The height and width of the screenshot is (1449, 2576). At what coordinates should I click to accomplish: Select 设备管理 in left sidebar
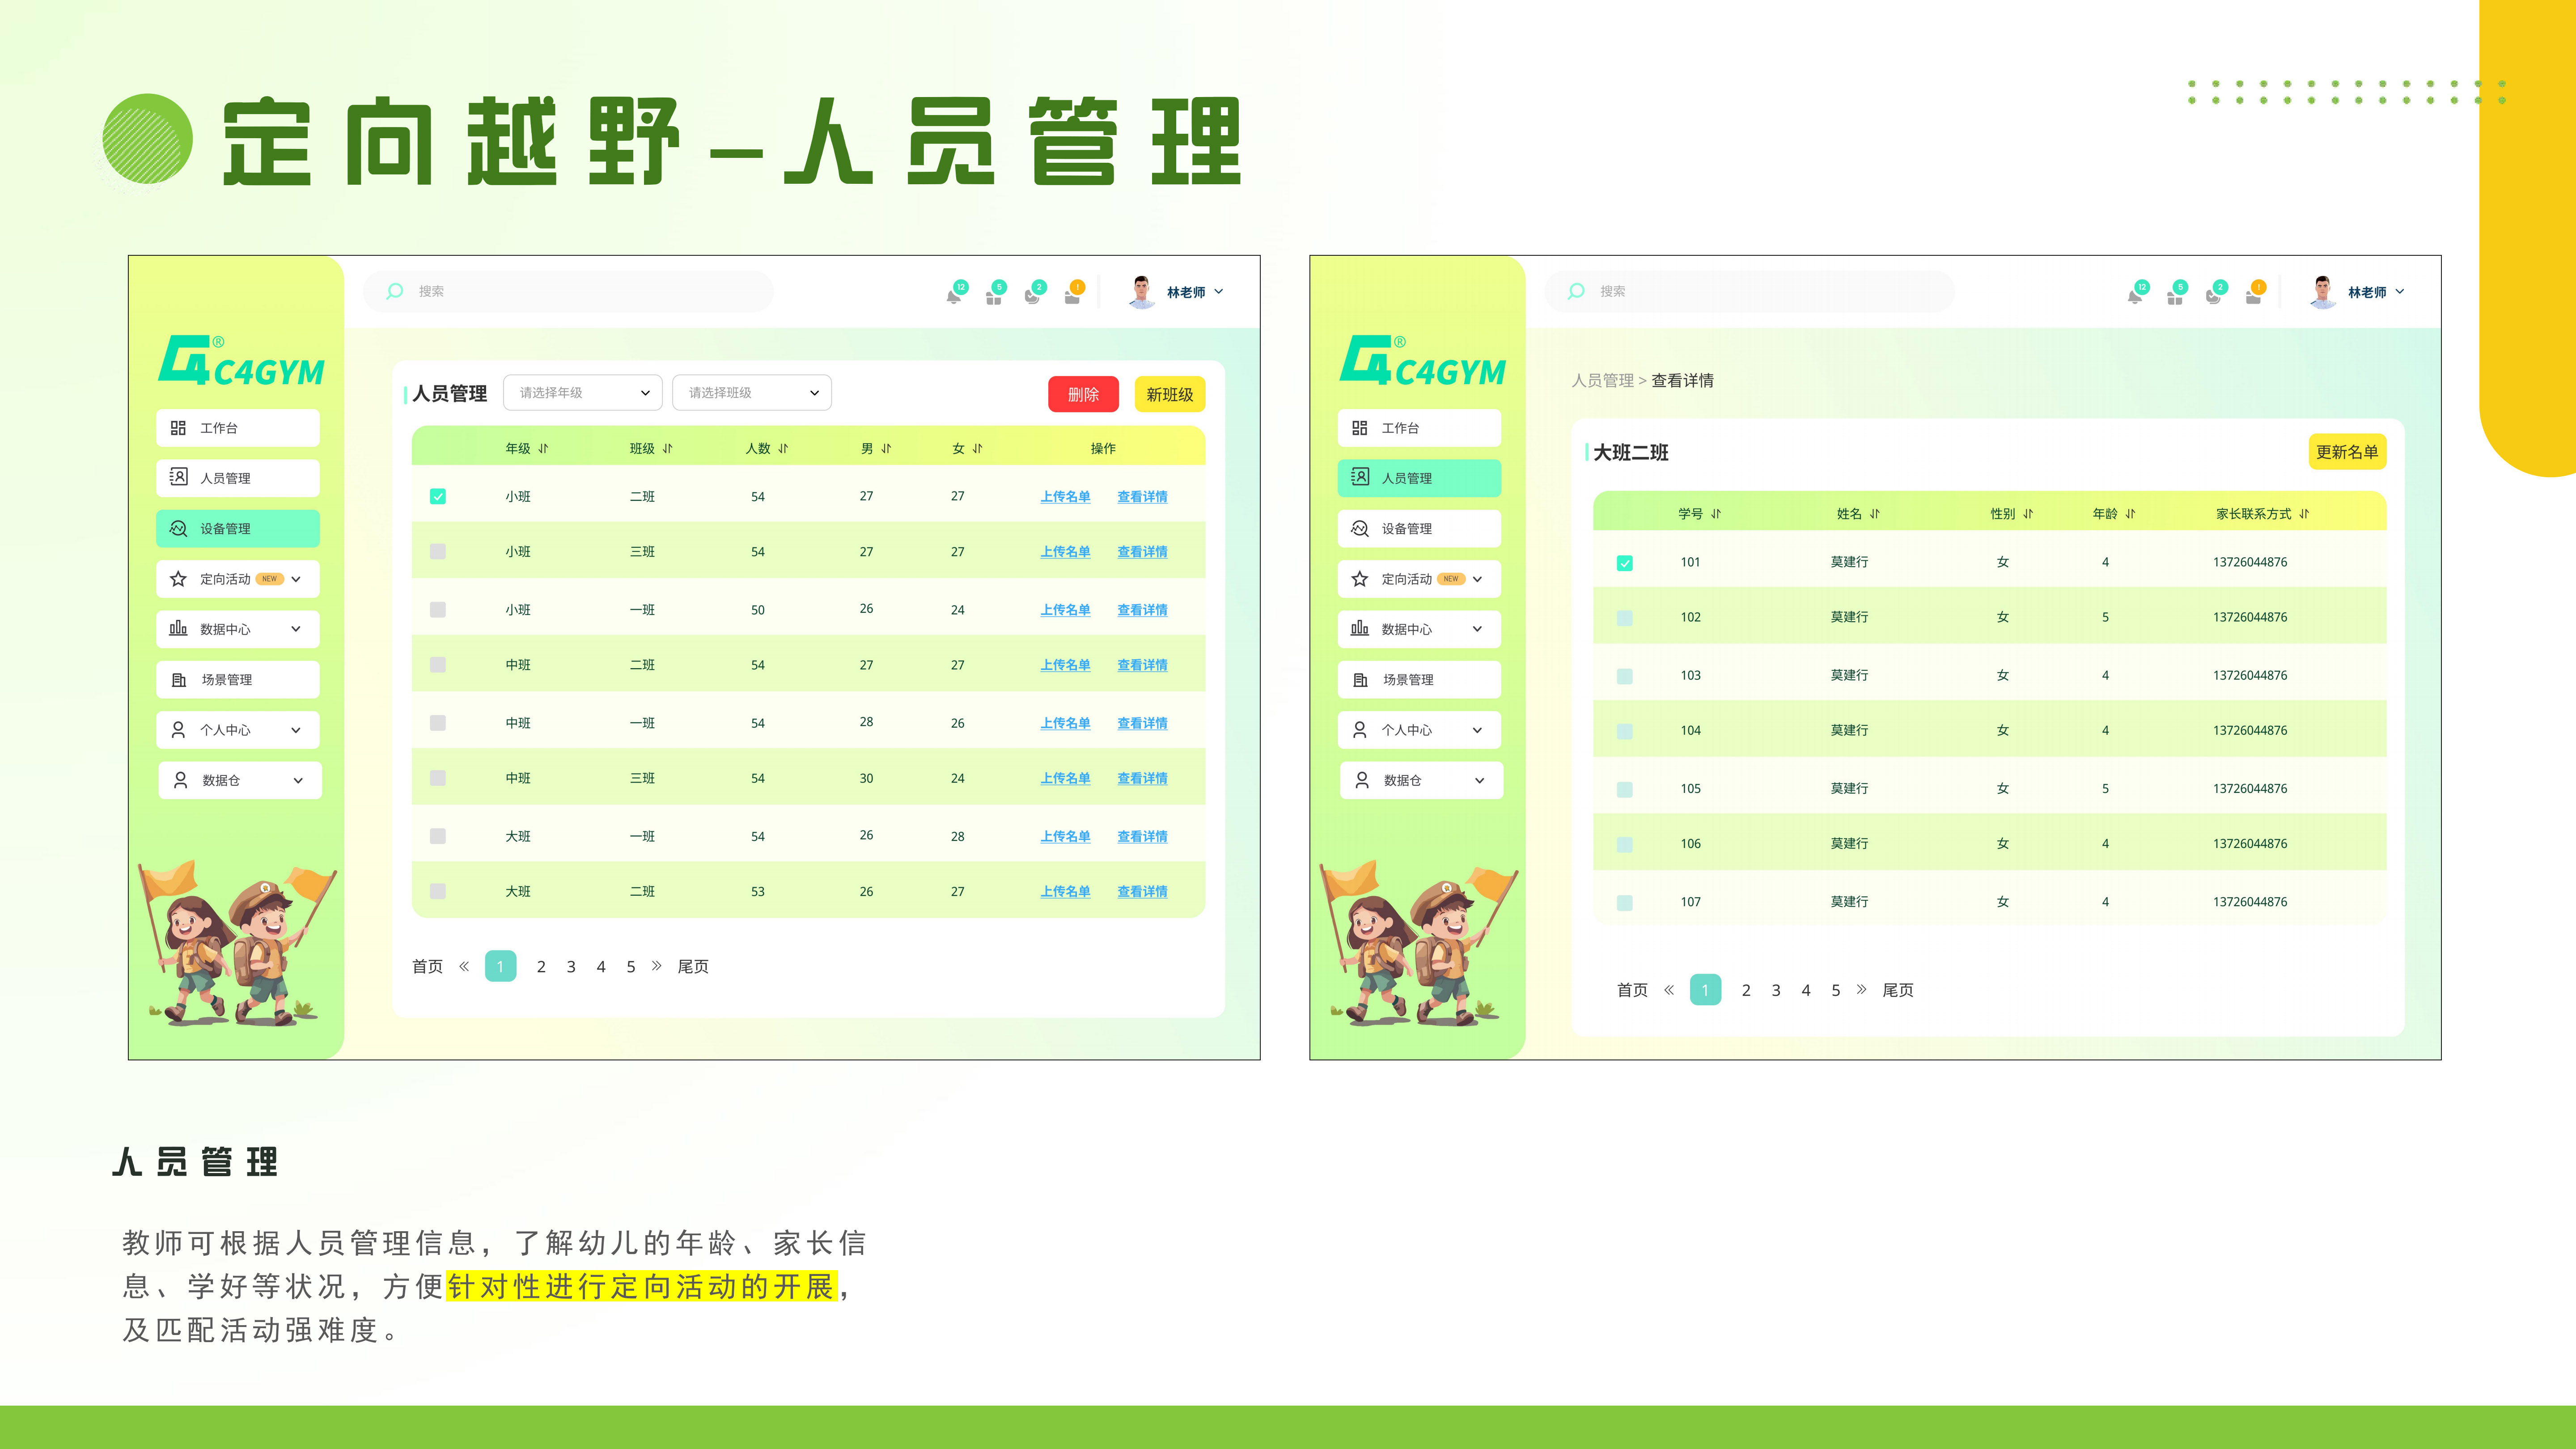click(x=238, y=529)
